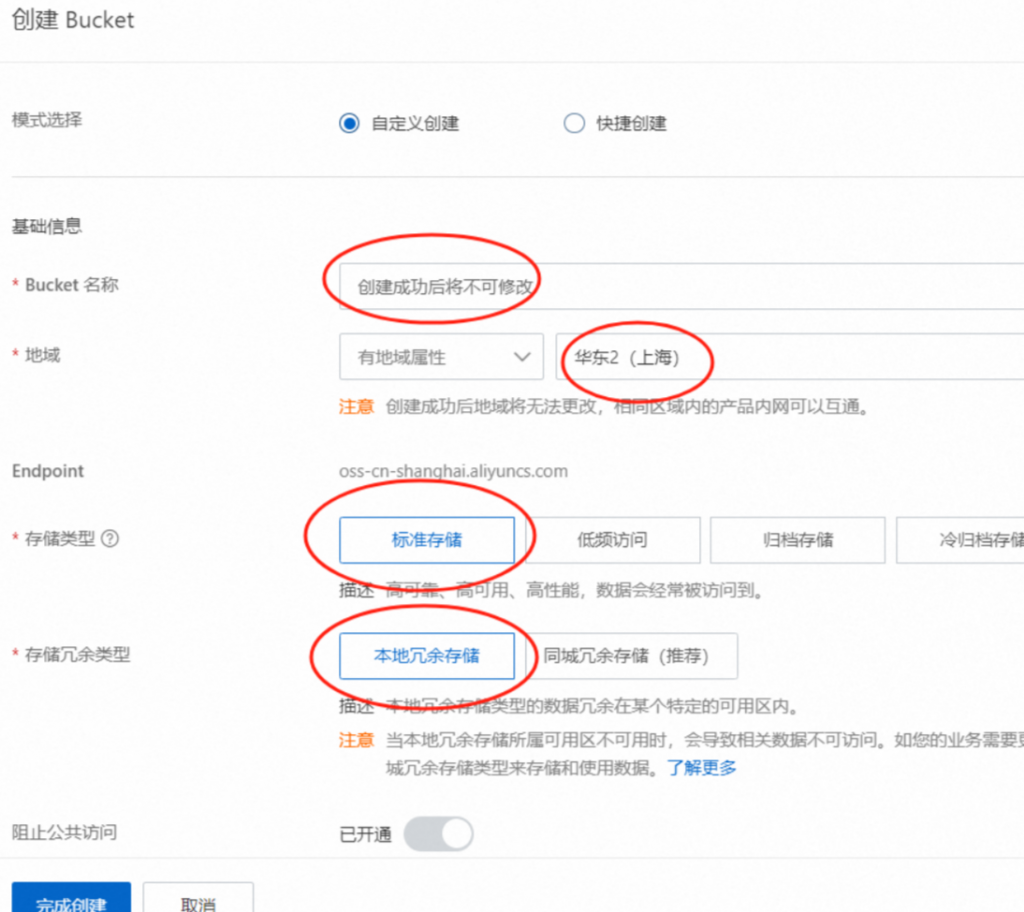Select the 自定义创建 radio button
The image size is (1024, 912).
[349, 124]
